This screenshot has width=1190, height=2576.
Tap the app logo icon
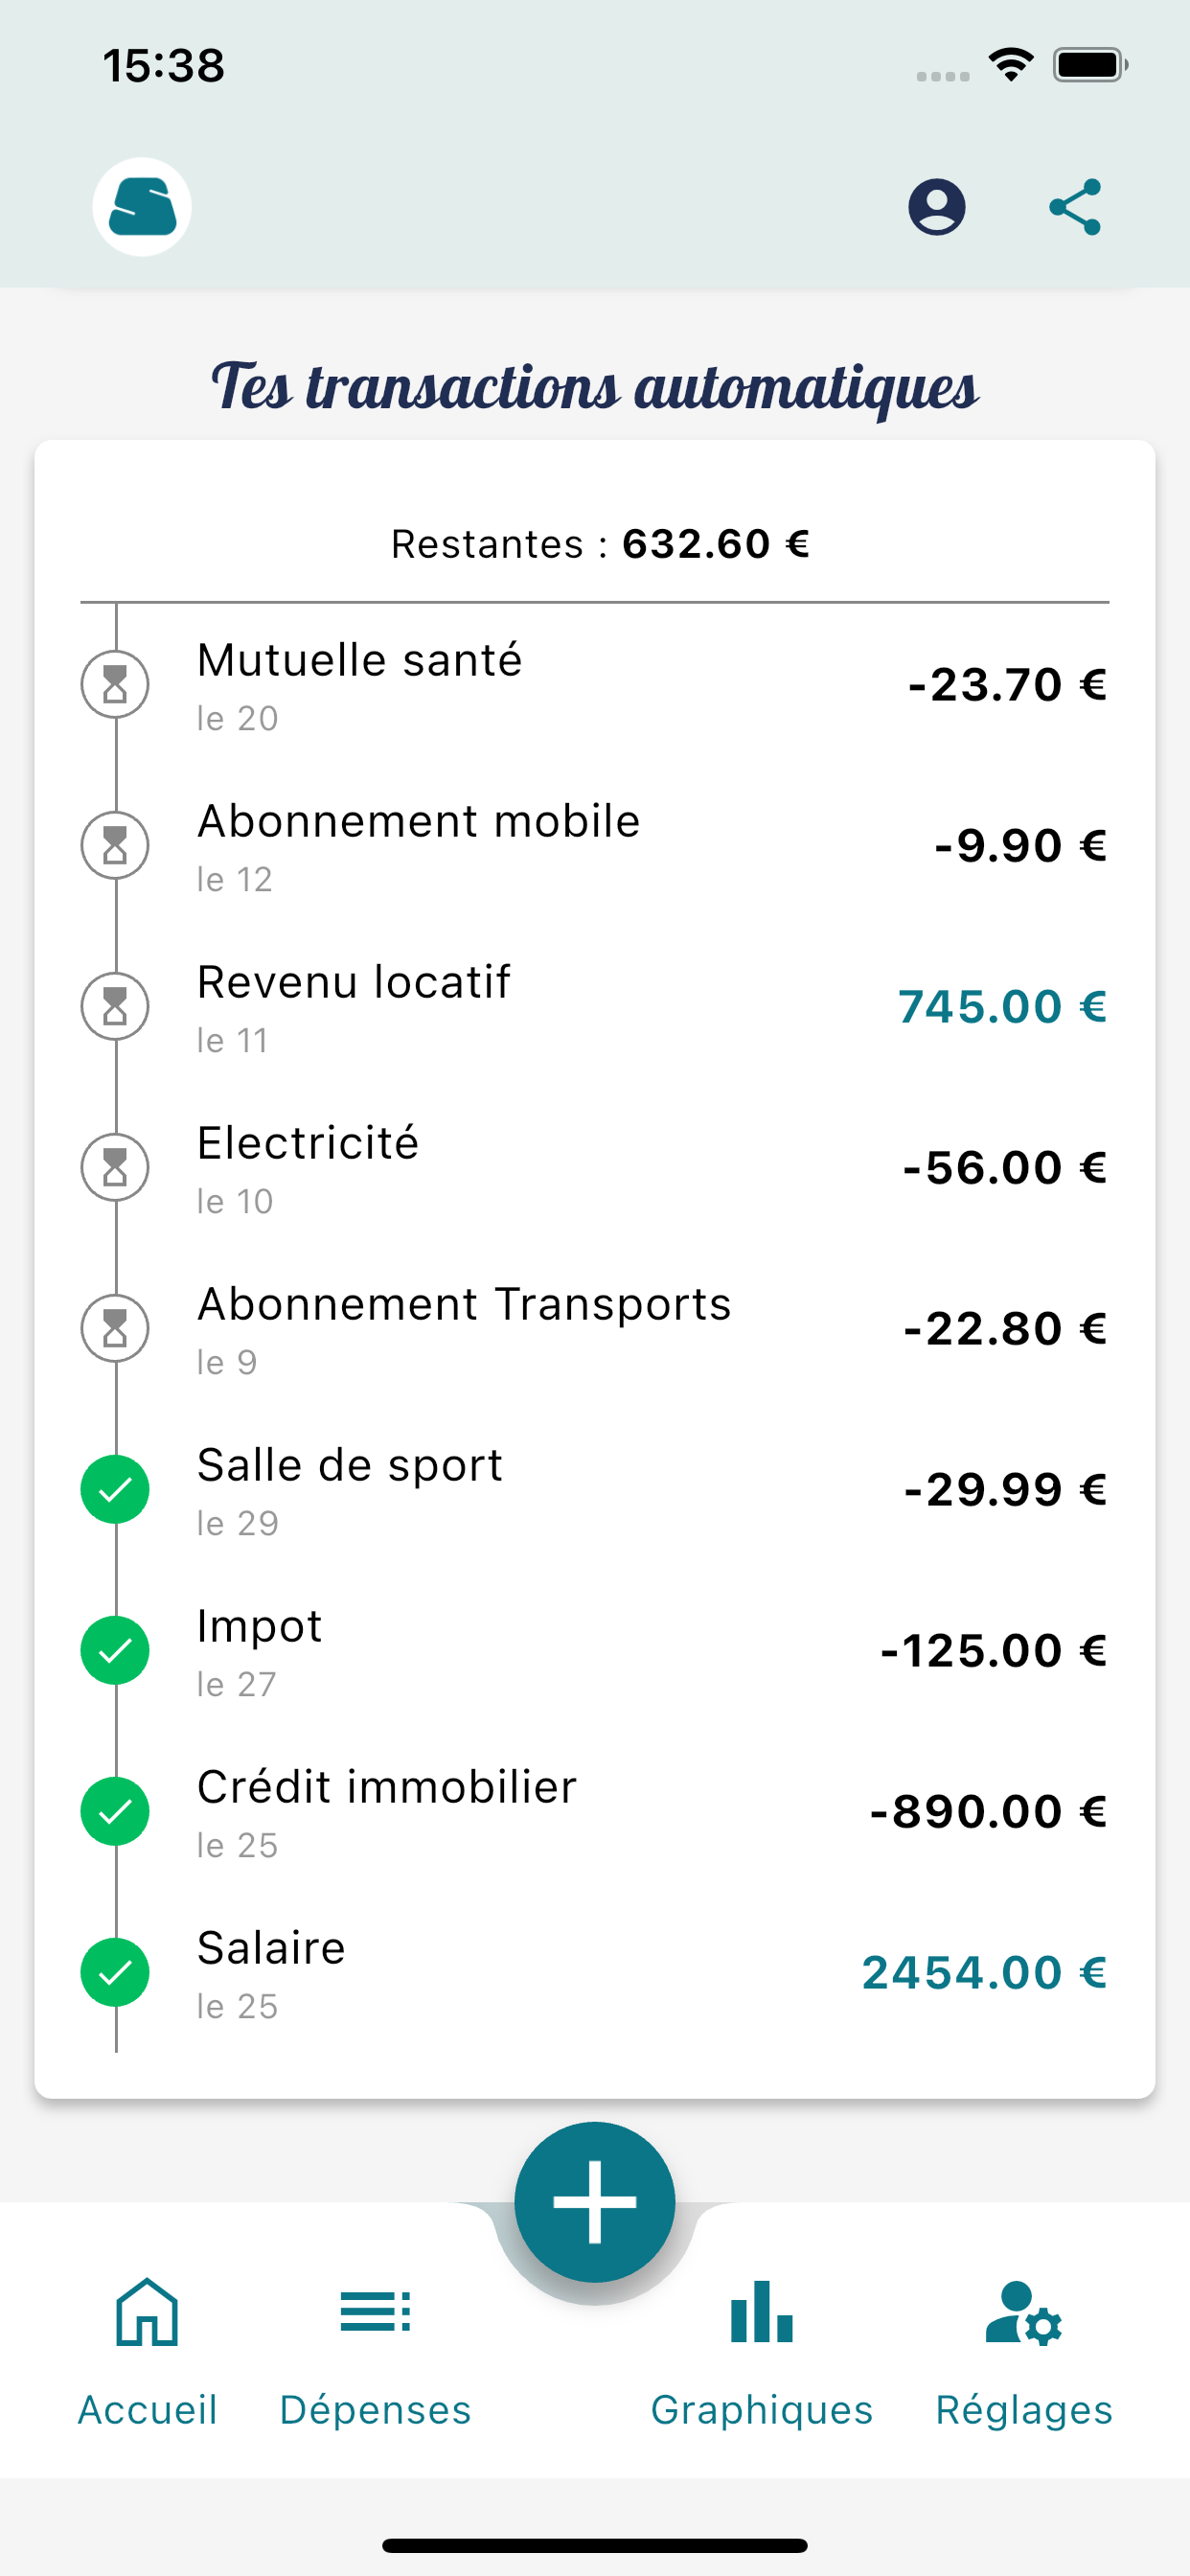click(x=142, y=207)
